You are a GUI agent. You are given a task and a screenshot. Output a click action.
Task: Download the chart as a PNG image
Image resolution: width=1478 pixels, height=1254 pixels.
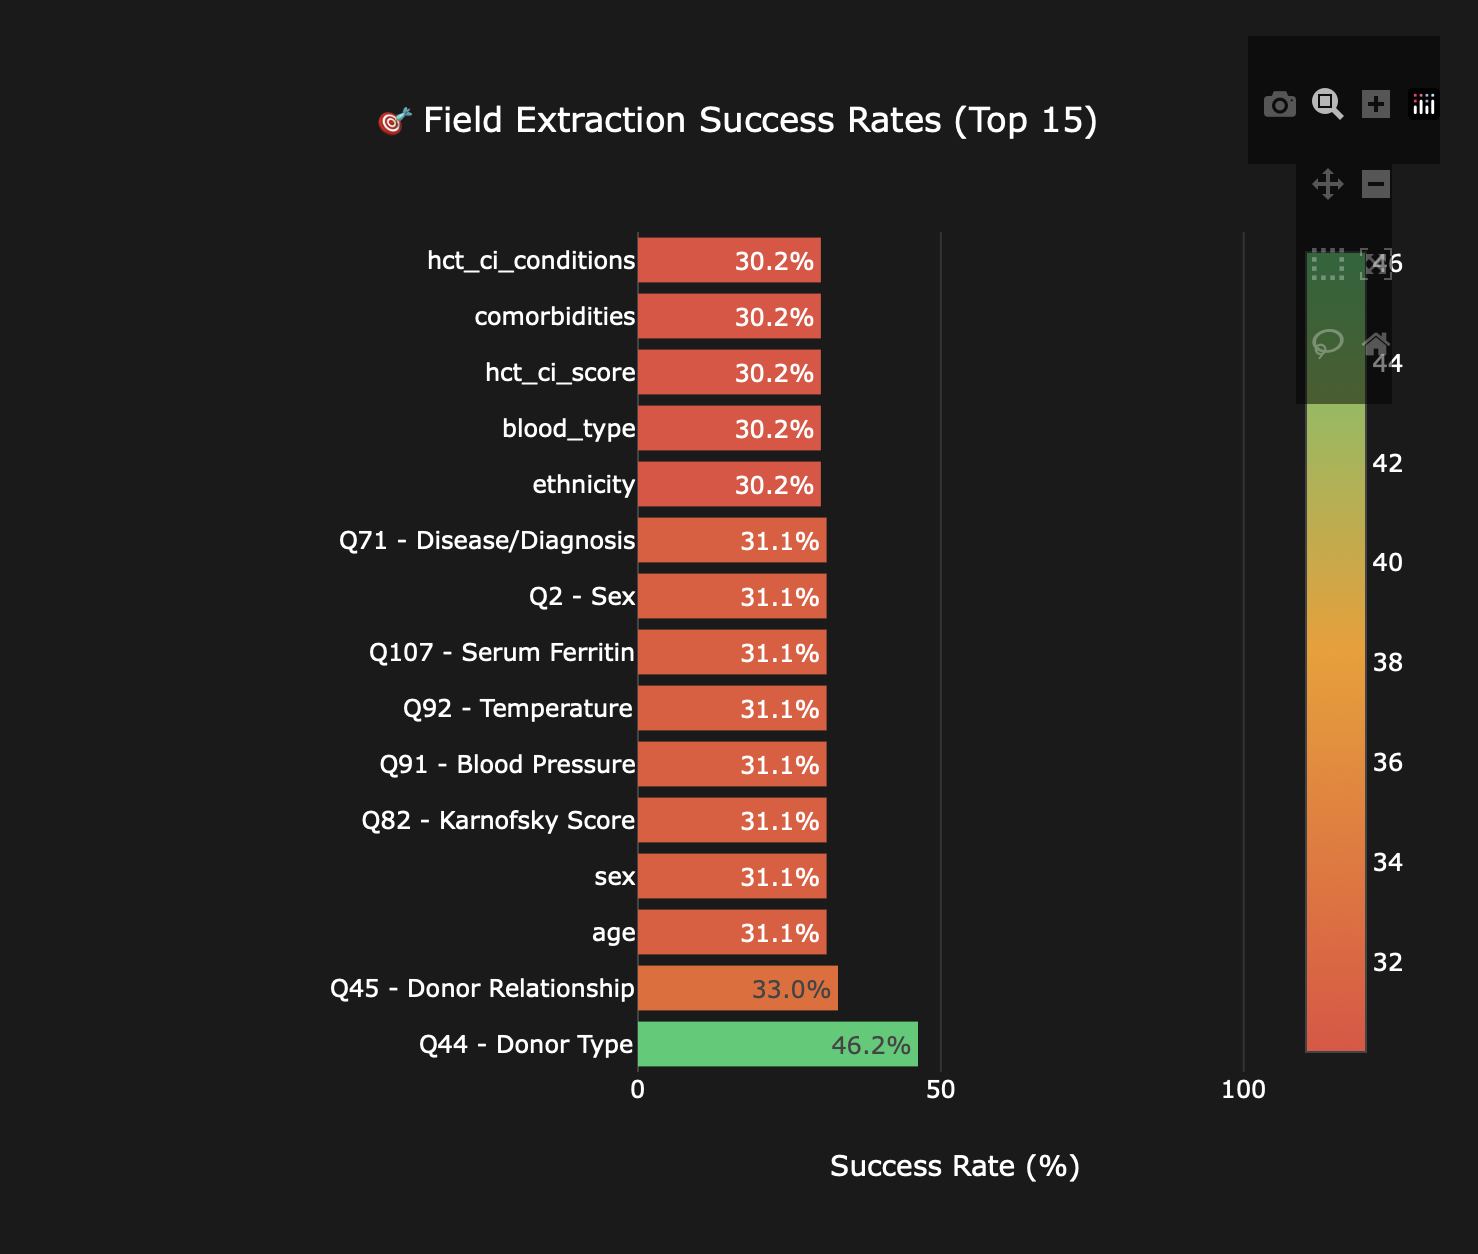1280,104
